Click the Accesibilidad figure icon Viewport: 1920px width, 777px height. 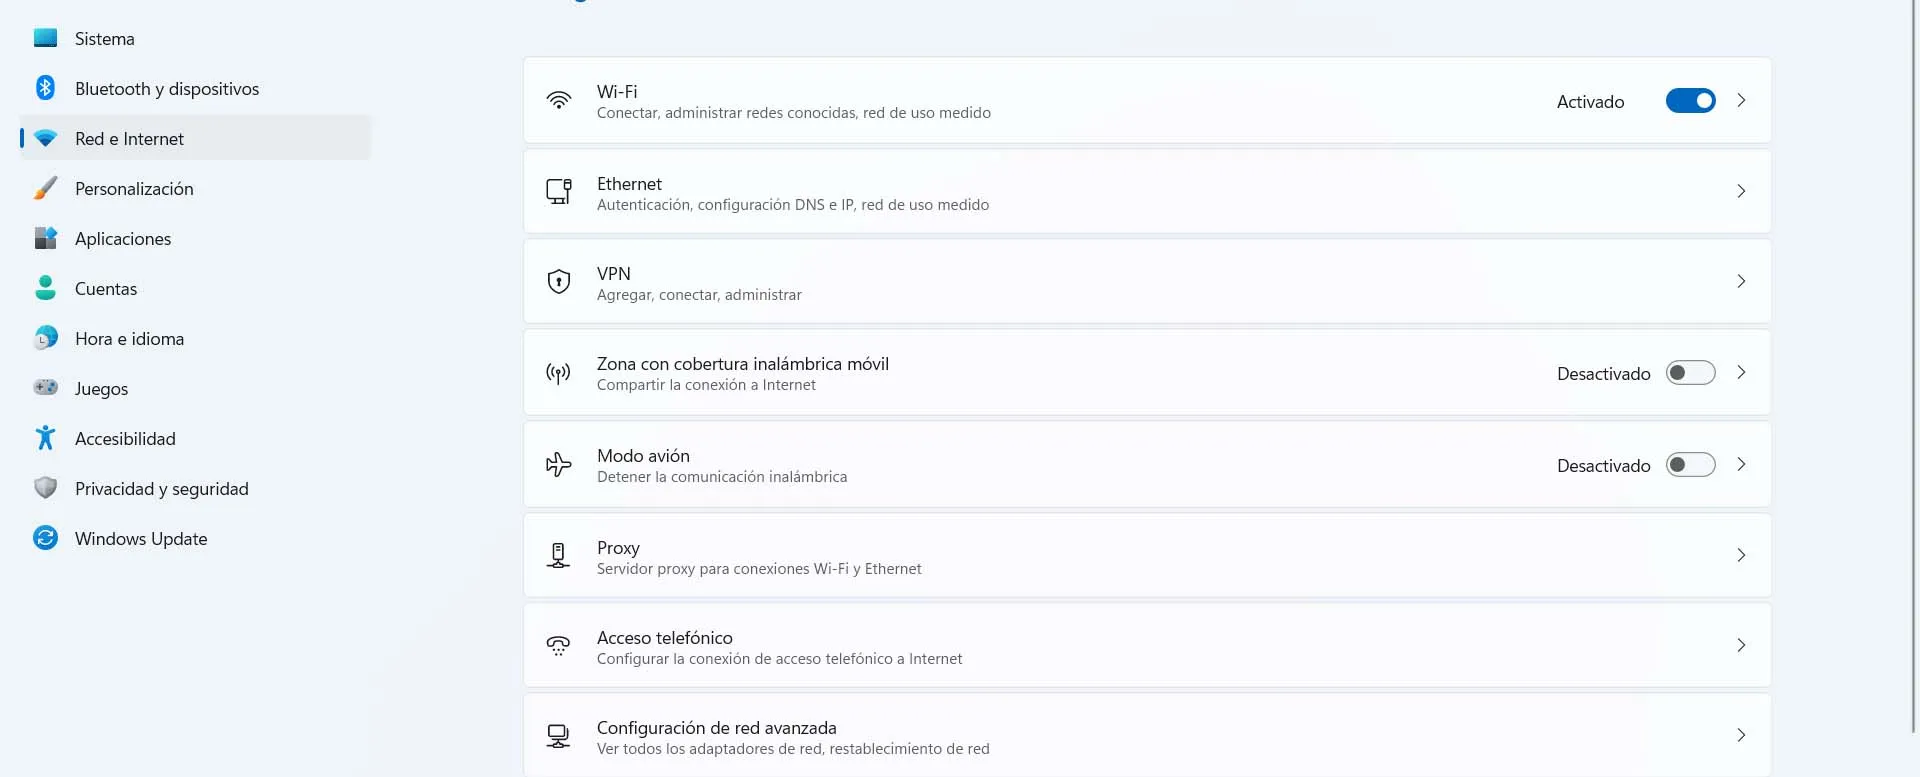coord(45,438)
